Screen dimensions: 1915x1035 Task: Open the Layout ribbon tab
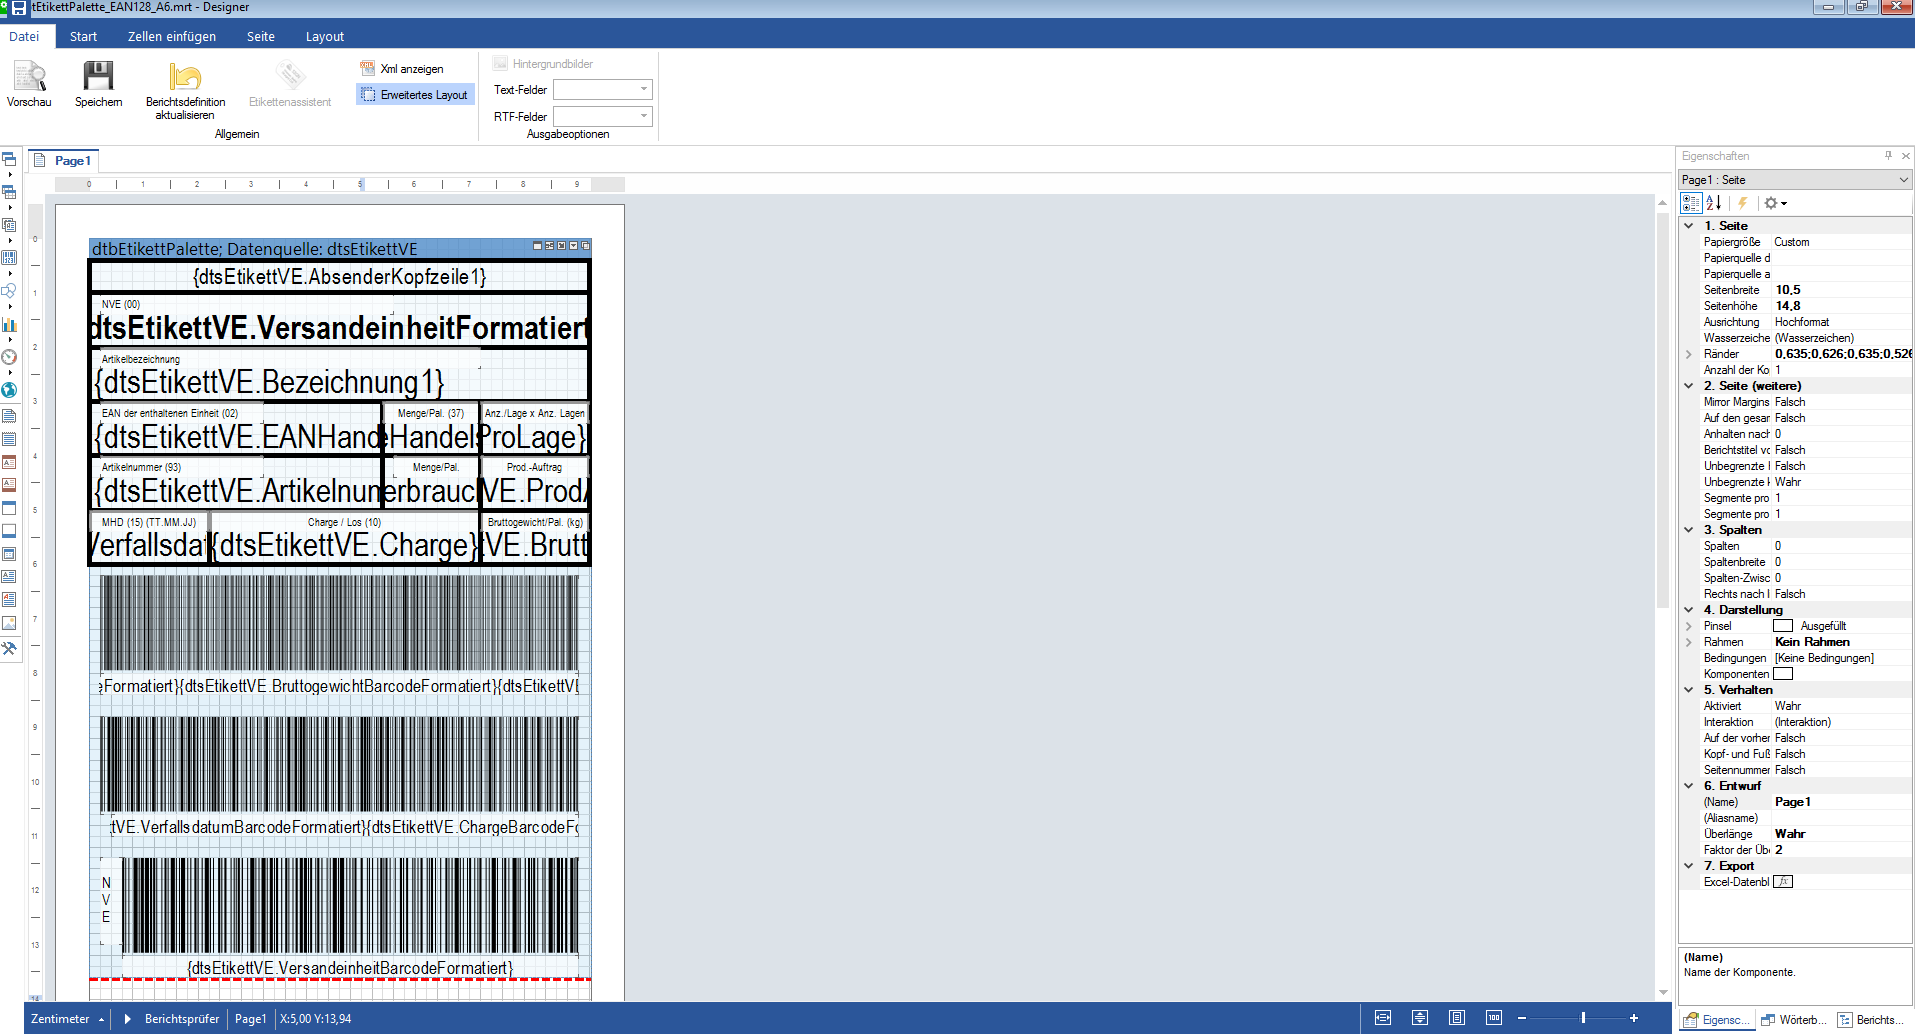pos(324,37)
